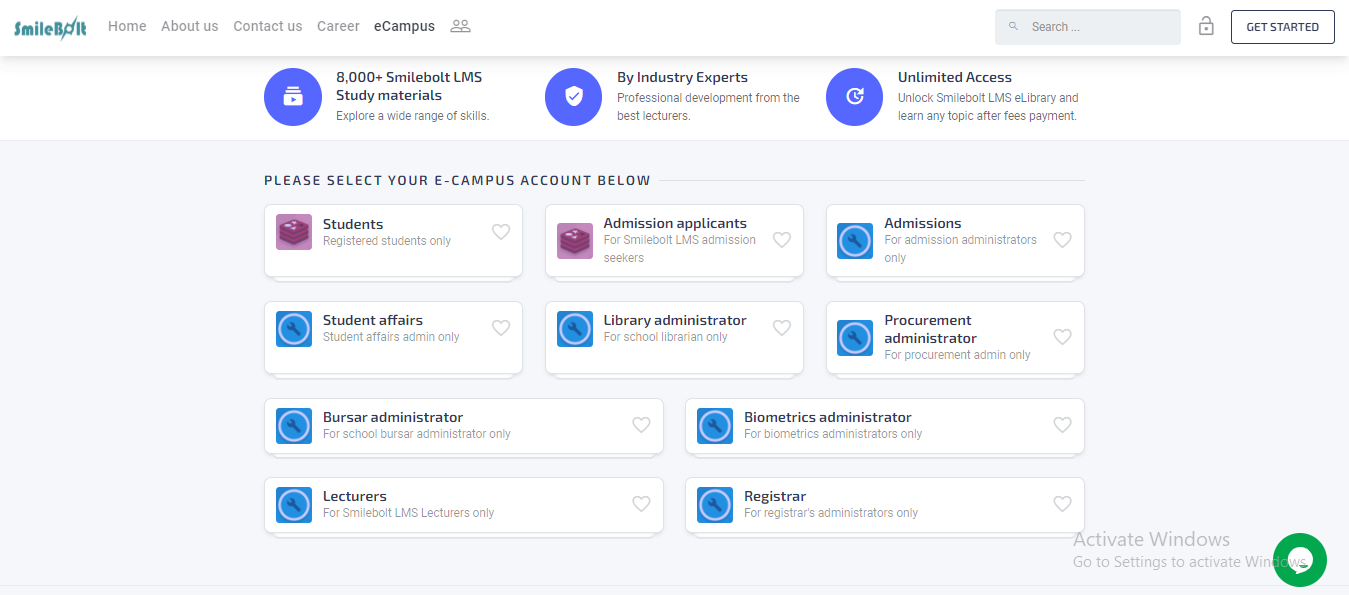Image resolution: width=1349 pixels, height=595 pixels.
Task: Go to the About us page
Action: point(189,26)
